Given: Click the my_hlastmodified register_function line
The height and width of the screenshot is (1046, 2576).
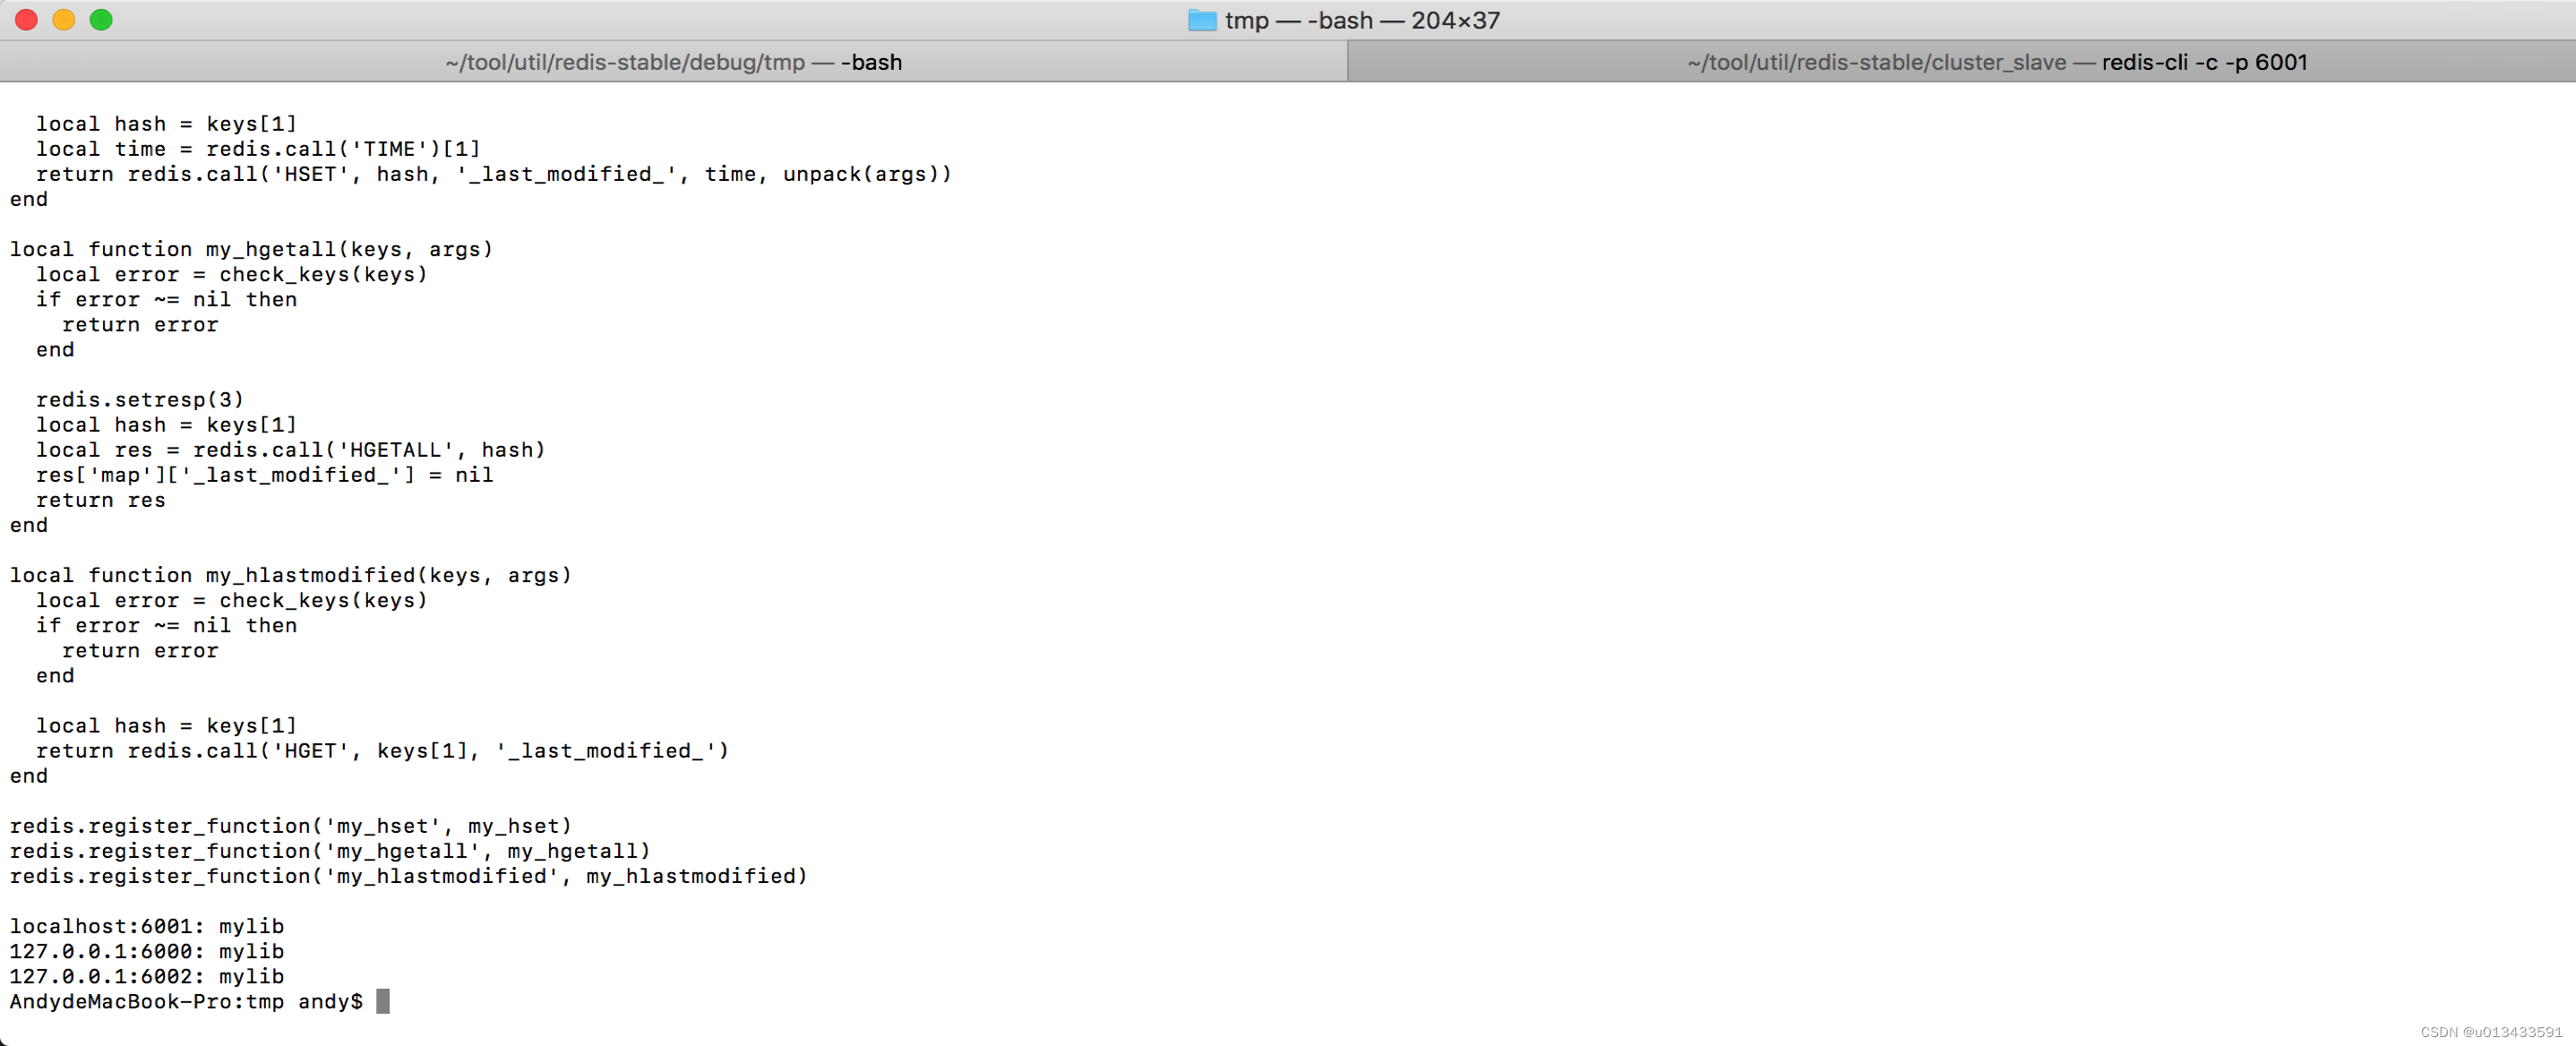Looking at the screenshot, I should pos(408,876).
